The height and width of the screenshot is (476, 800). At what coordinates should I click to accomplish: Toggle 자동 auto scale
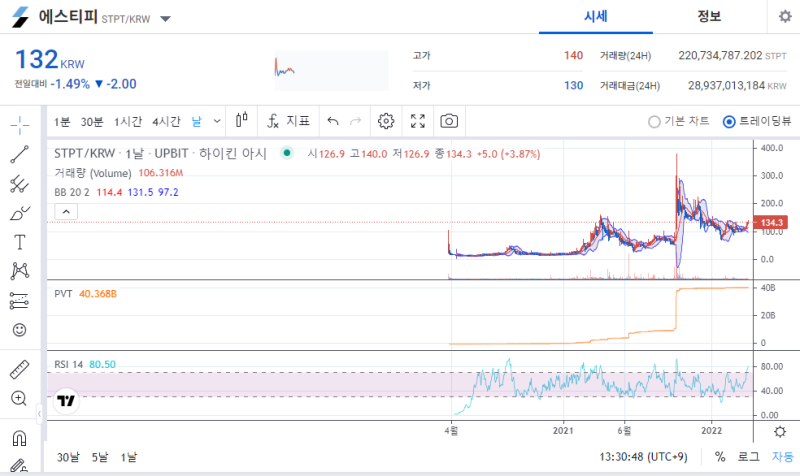pos(783,457)
